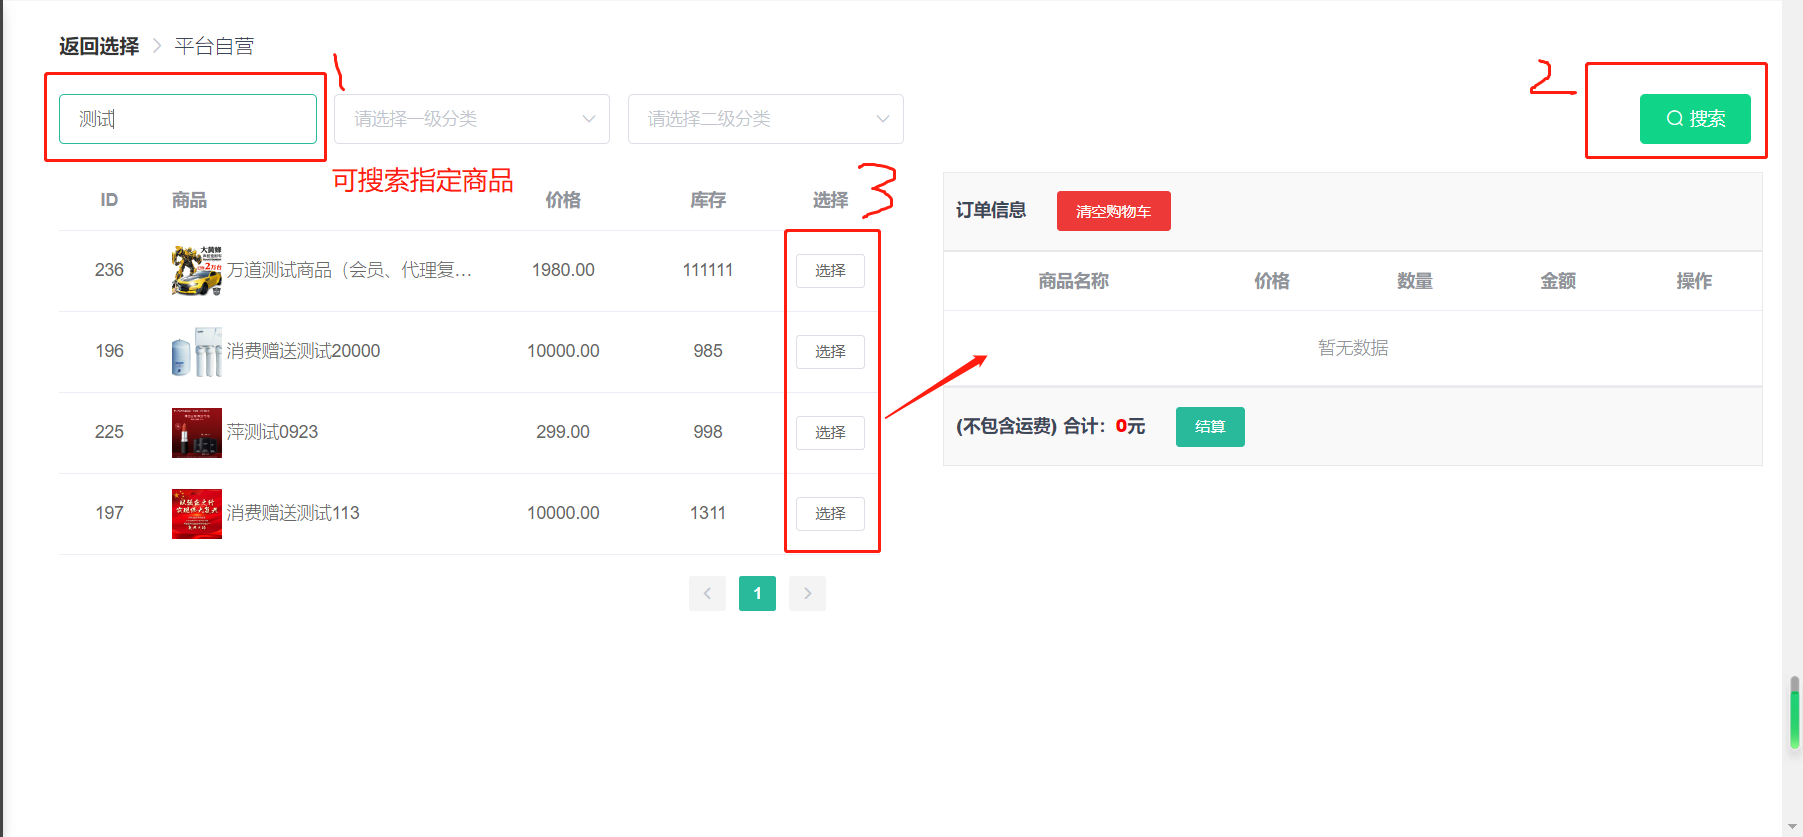Screen dimensions: 1803x837
Task: Go to previous page with left arrow
Action: [707, 593]
